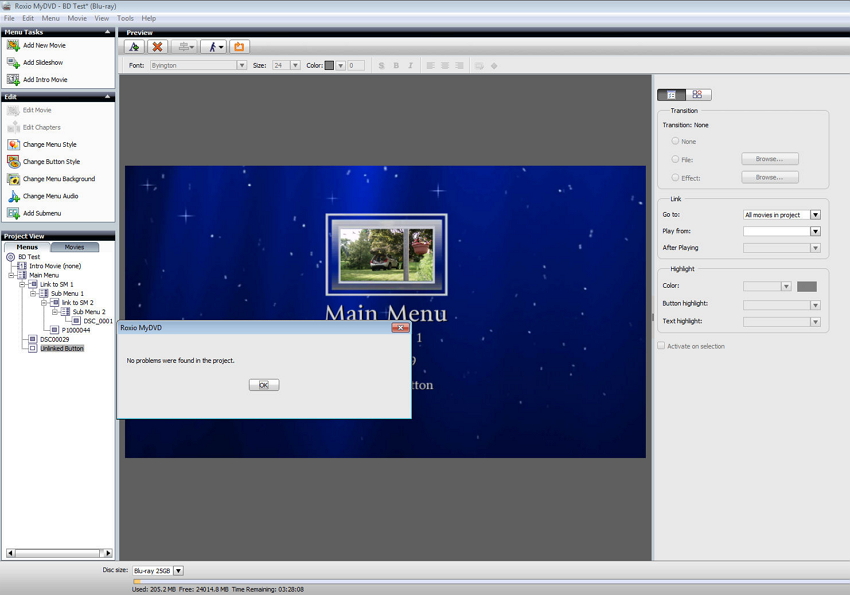Open the Disc size dropdown
This screenshot has height=595, width=850.
(x=178, y=571)
